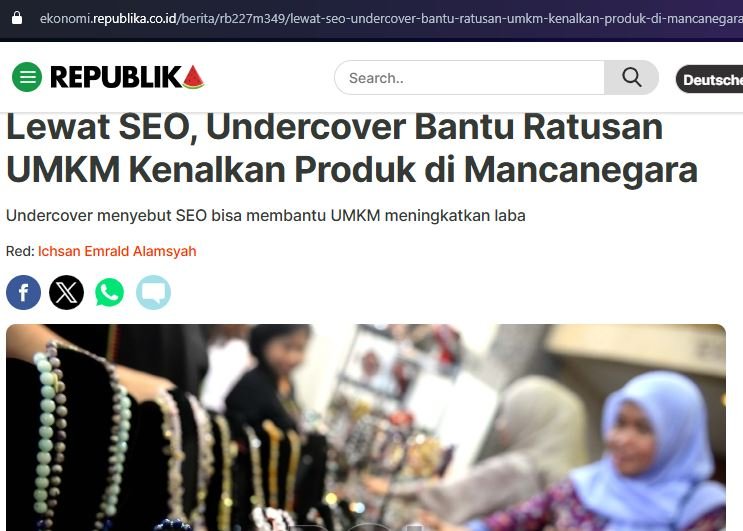Open author Ichsan Emrald Alamsyah link
Image resolution: width=743 pixels, height=531 pixels.
[x=117, y=251]
